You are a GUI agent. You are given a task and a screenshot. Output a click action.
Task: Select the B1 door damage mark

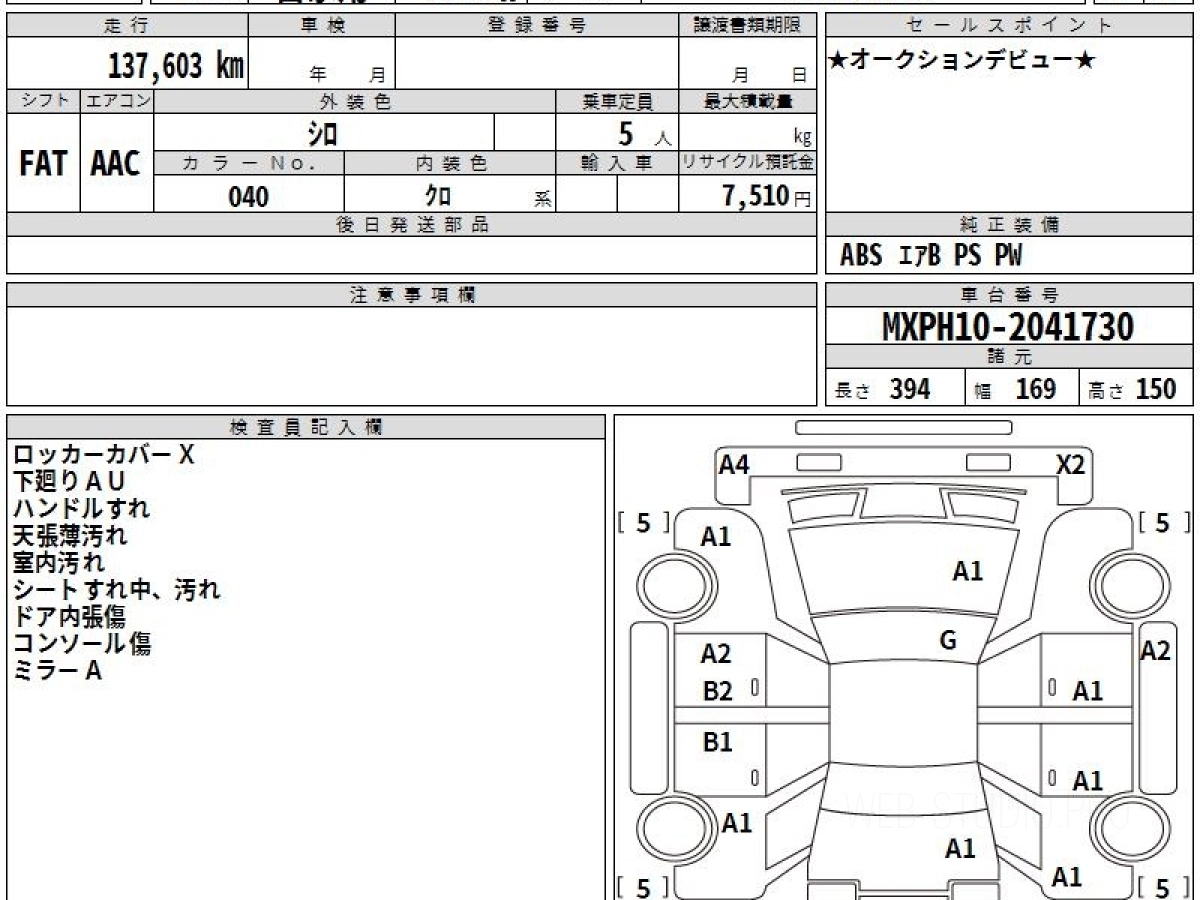pyautogui.click(x=717, y=742)
